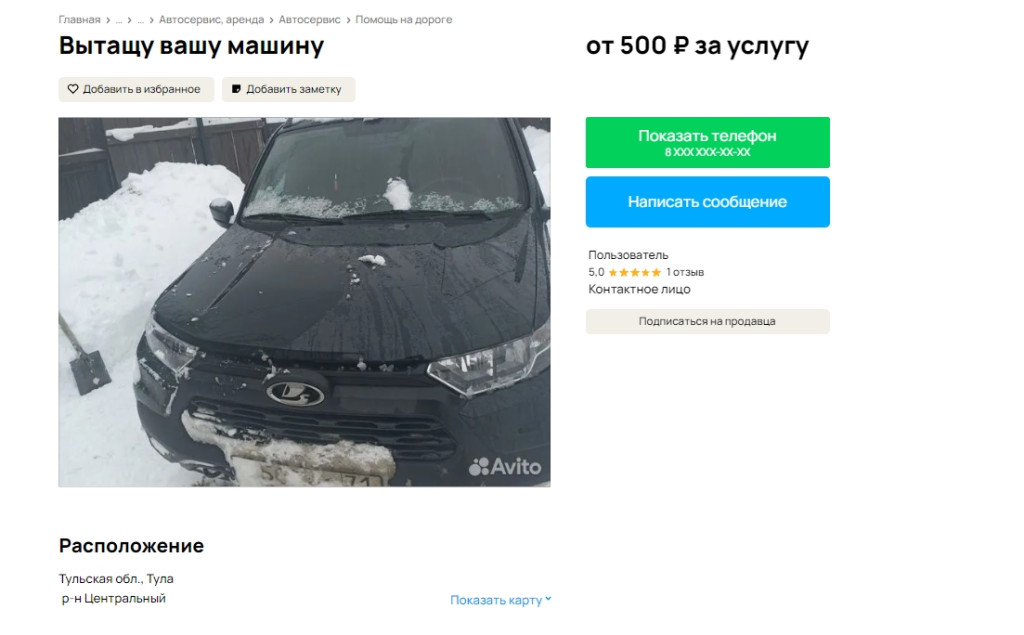Image resolution: width=1024 pixels, height=635 pixels.
Task: Open the Пользователь seller profile name
Action: (628, 255)
